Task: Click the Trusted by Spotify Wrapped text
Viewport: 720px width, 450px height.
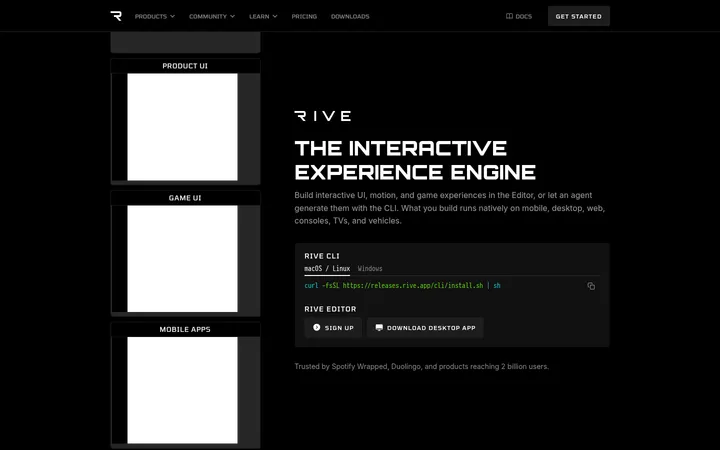Action: 422,366
